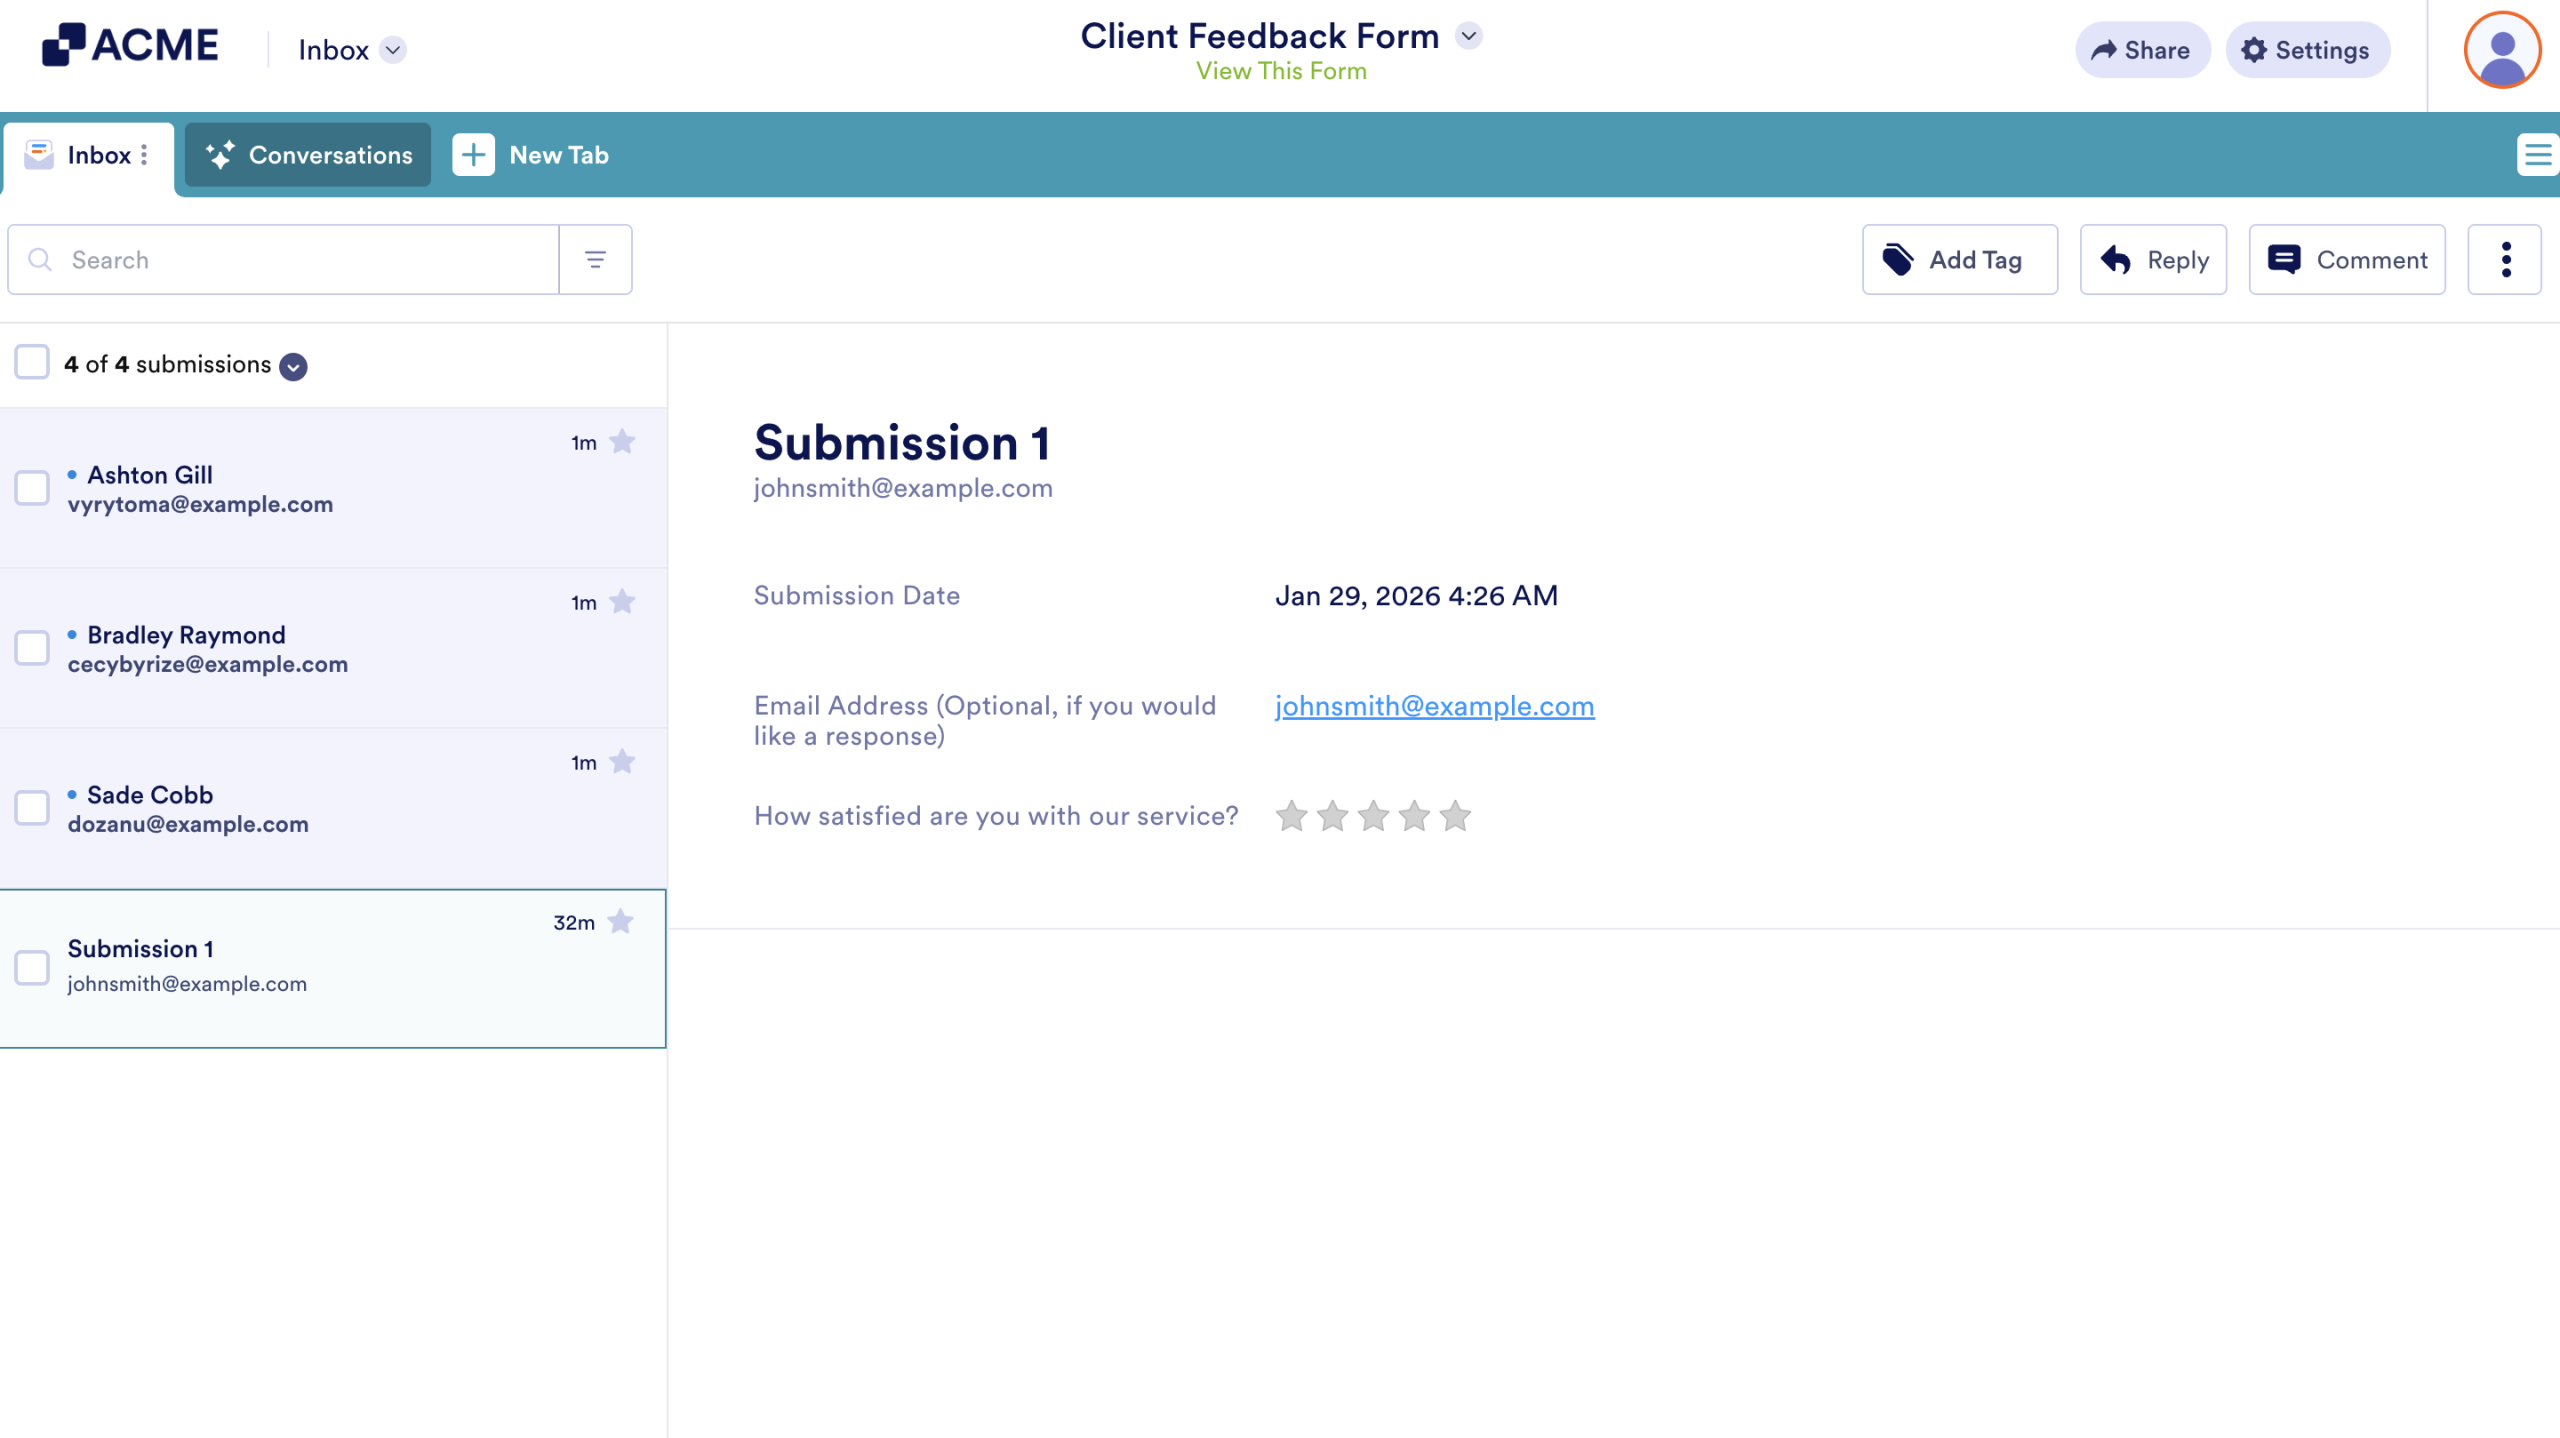Expand the 4 of 4 submissions dropdown
2560x1438 pixels.
[x=292, y=366]
